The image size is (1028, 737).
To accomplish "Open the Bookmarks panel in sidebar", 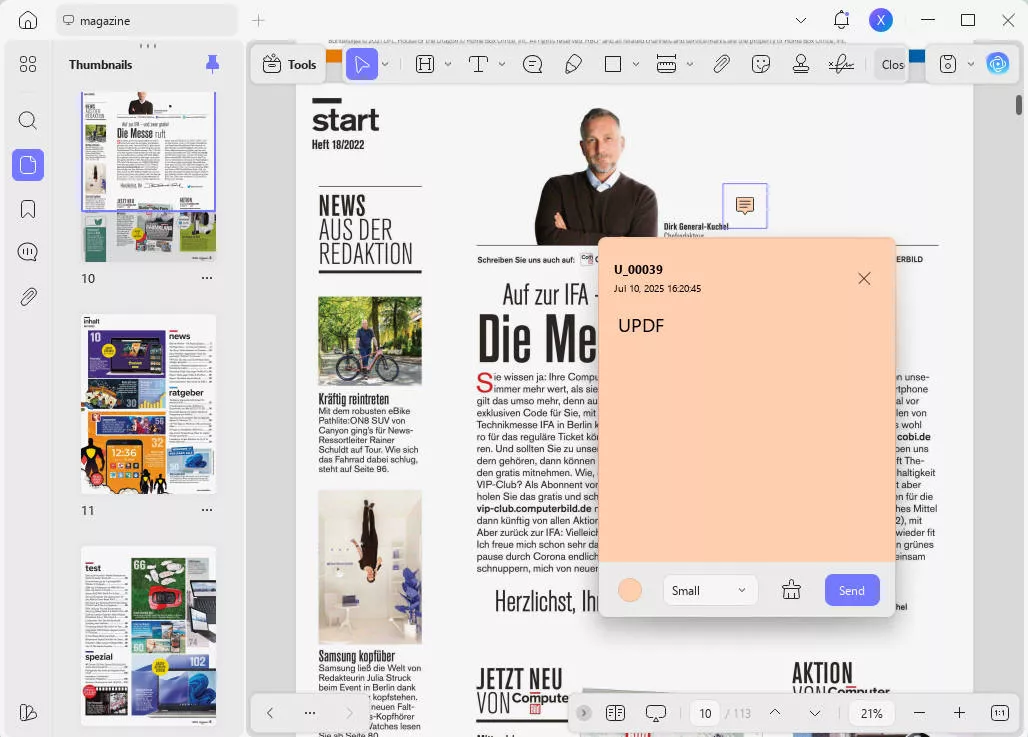I will 28,209.
